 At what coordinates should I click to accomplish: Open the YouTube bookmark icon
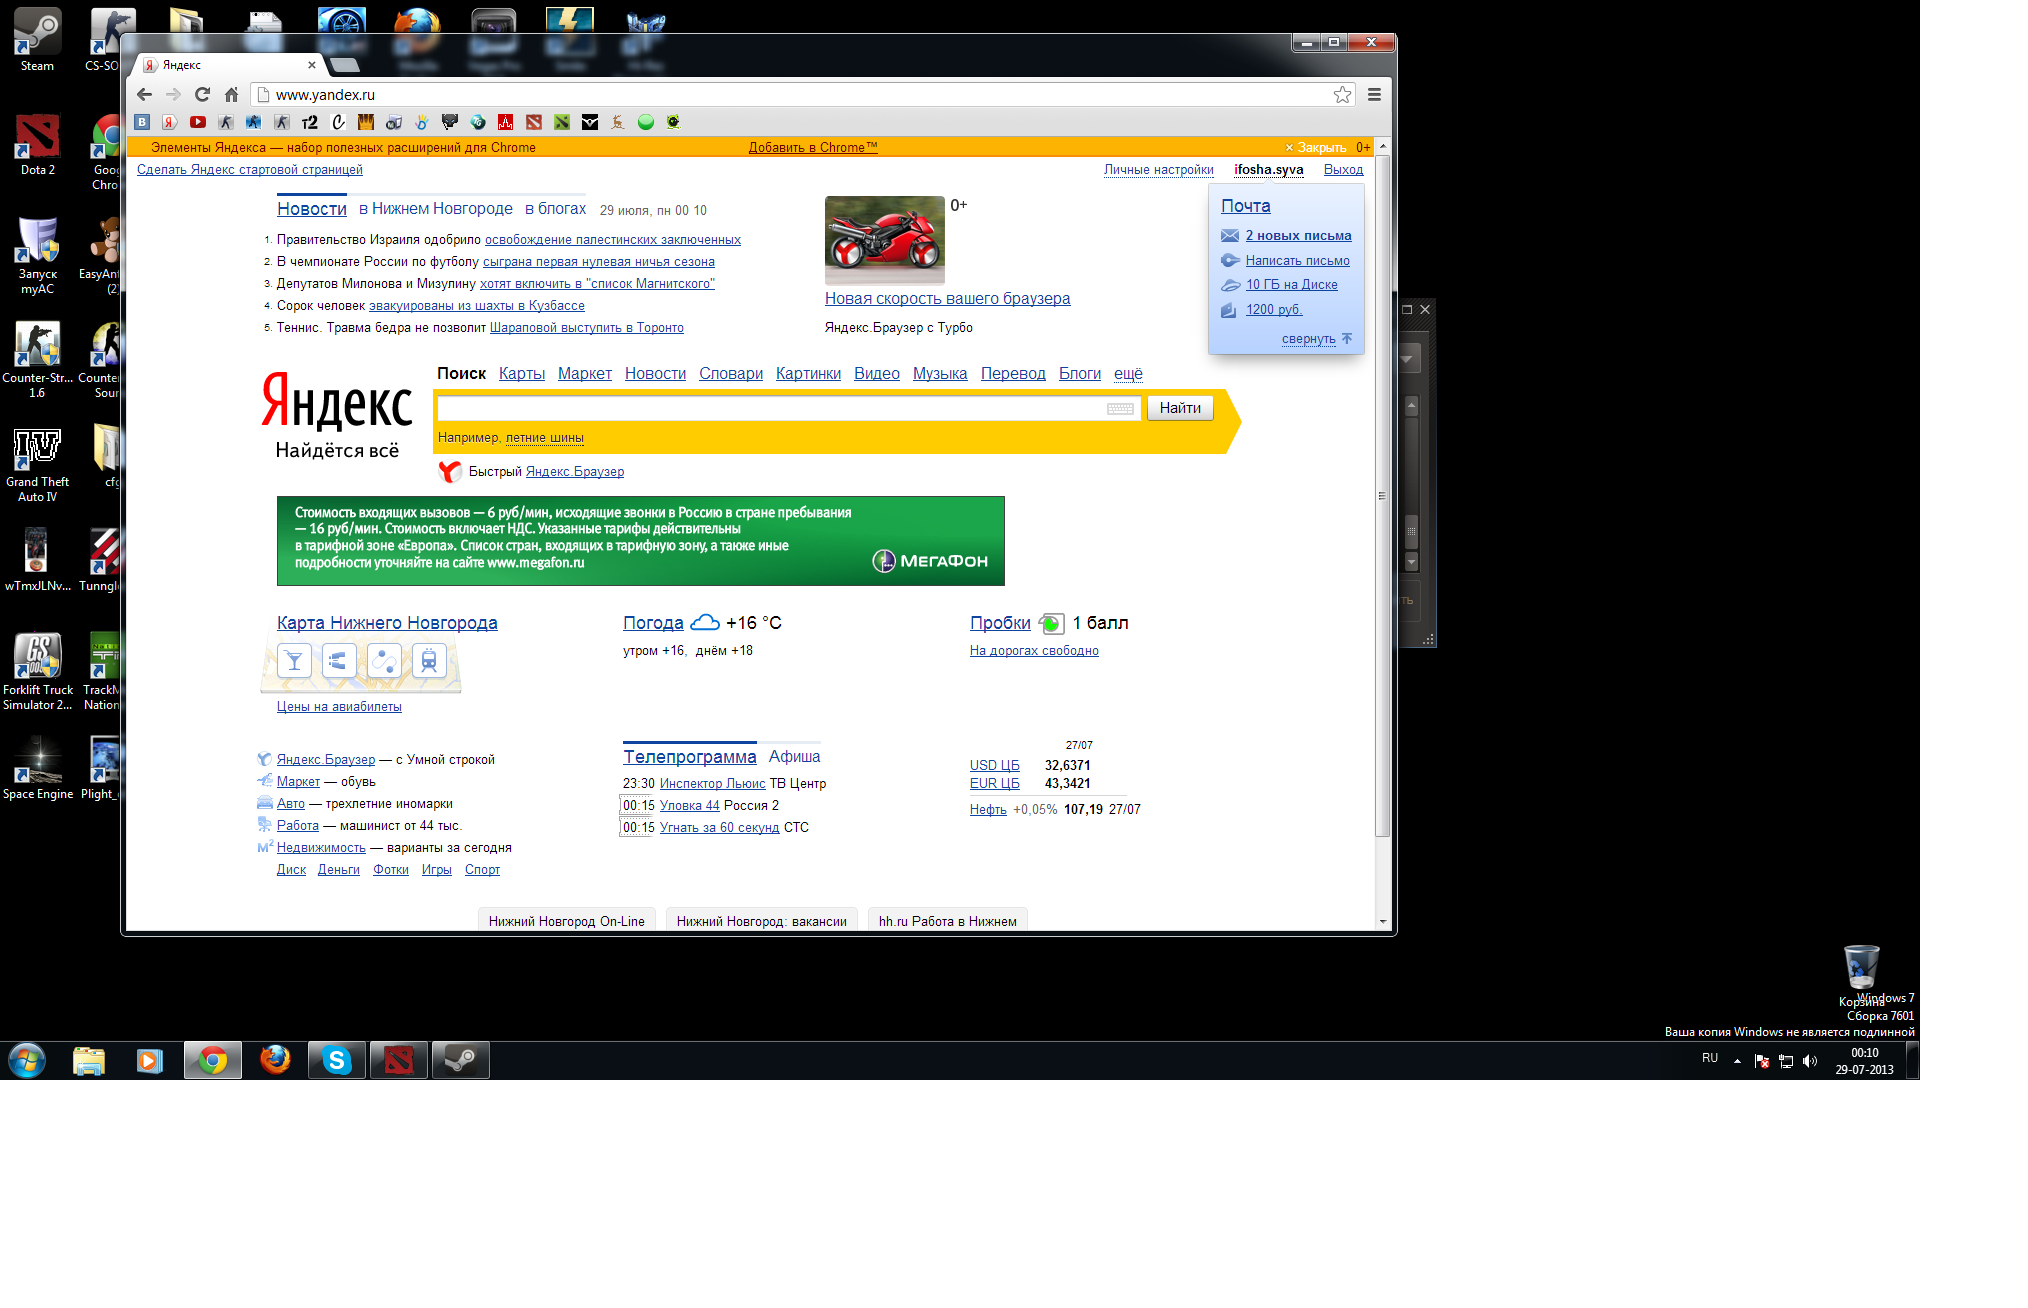[x=198, y=122]
